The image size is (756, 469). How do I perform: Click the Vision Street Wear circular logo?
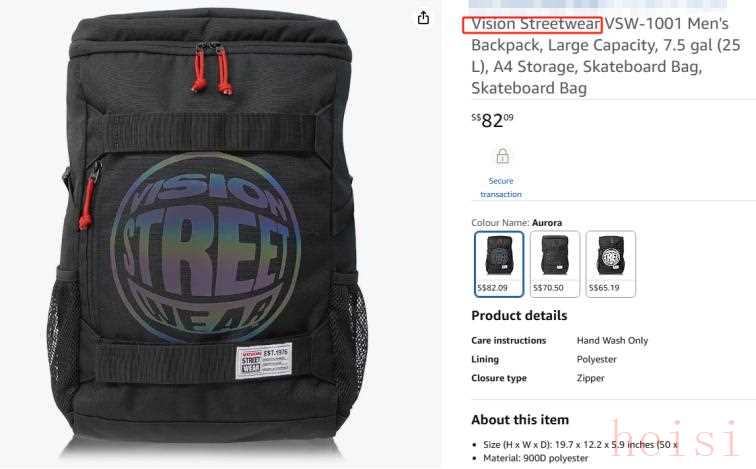tap(205, 246)
